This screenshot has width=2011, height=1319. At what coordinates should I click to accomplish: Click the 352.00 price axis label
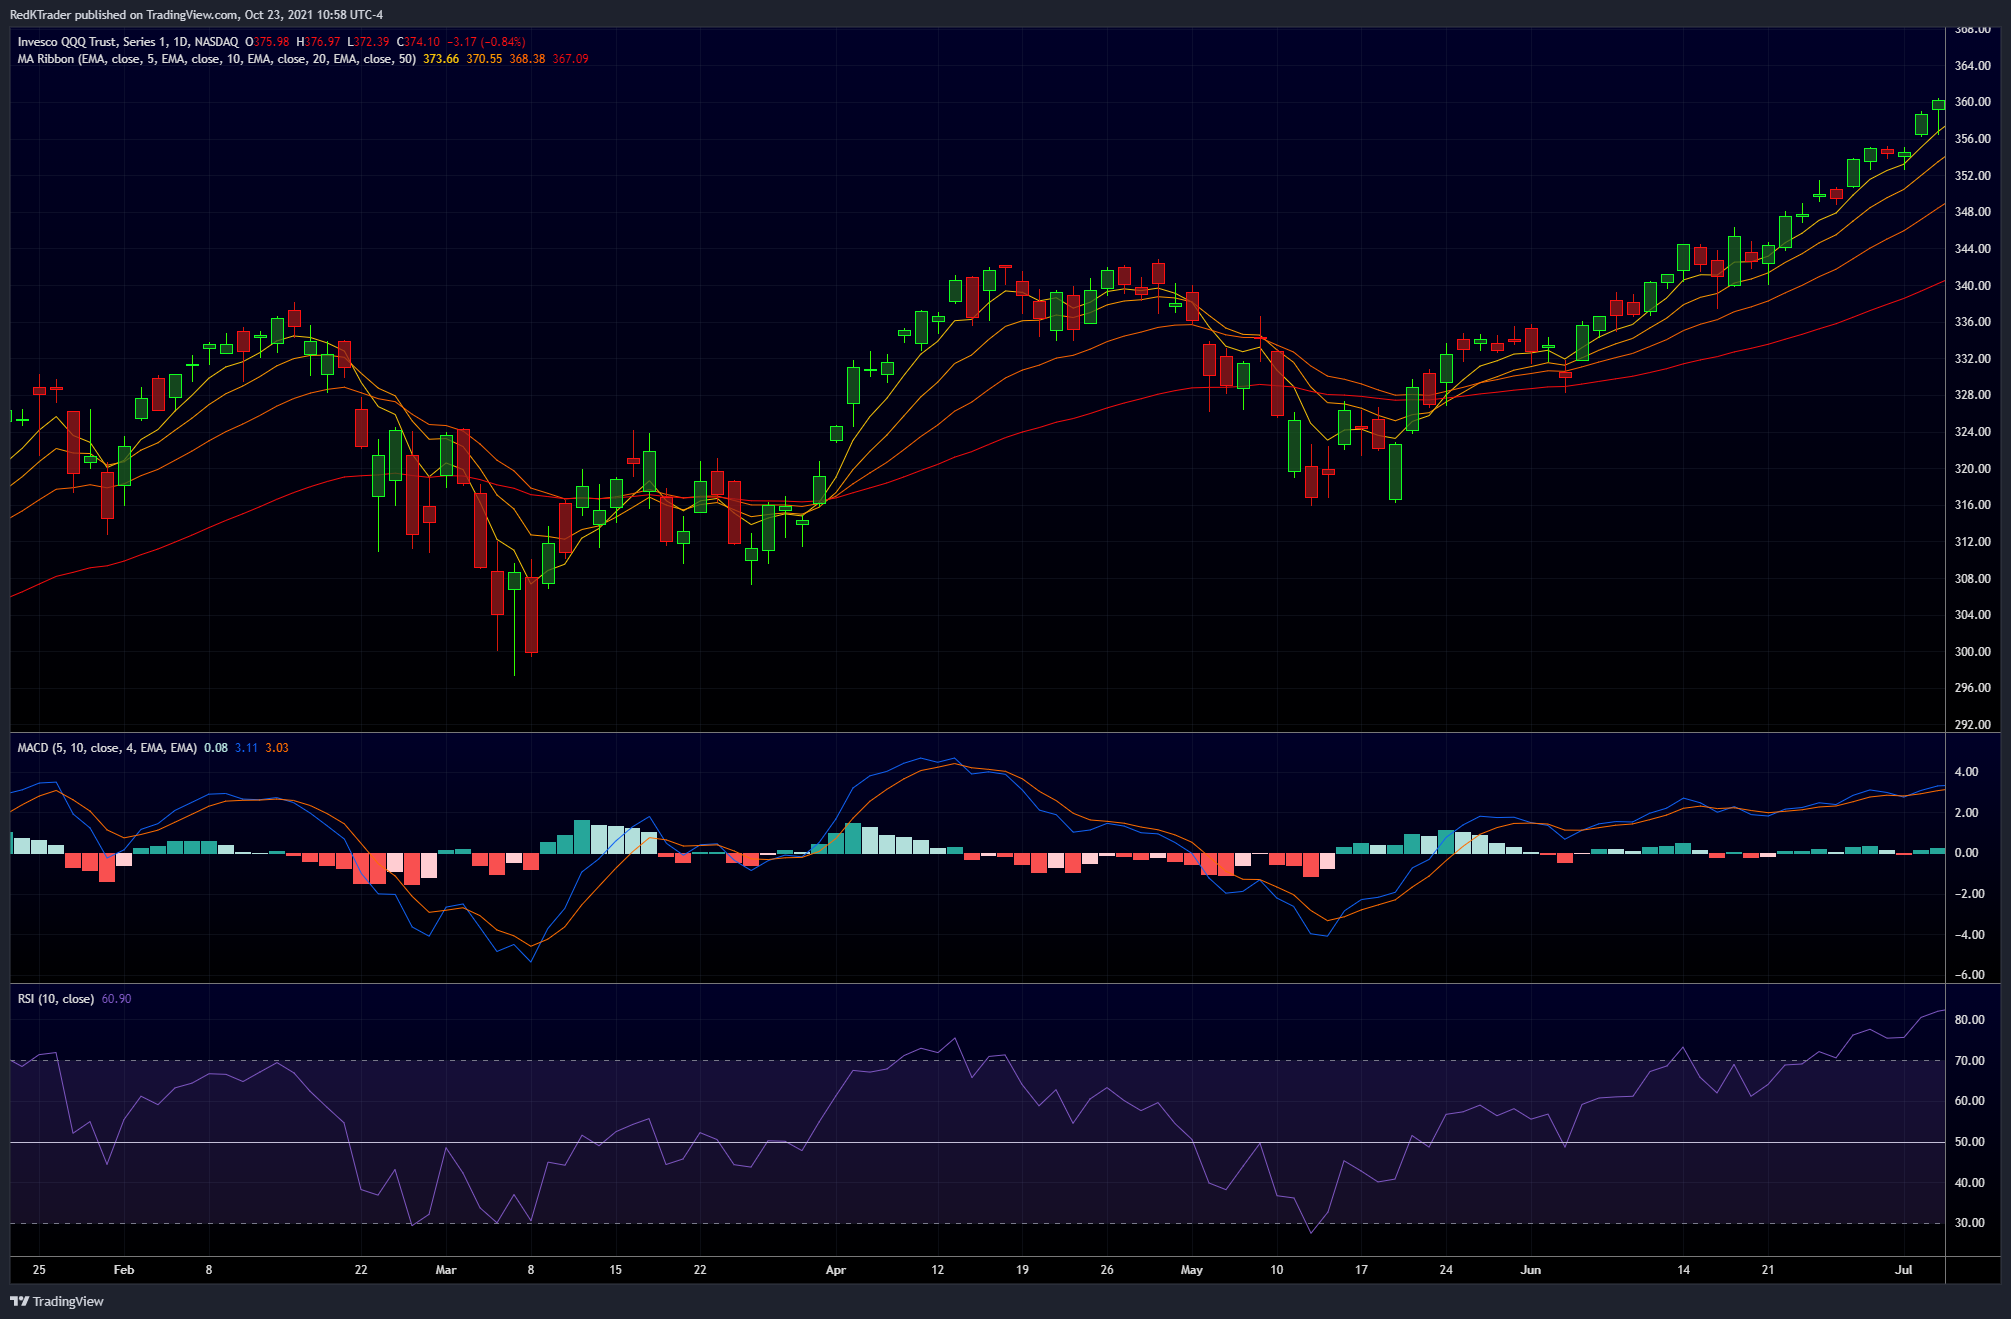pos(1972,176)
